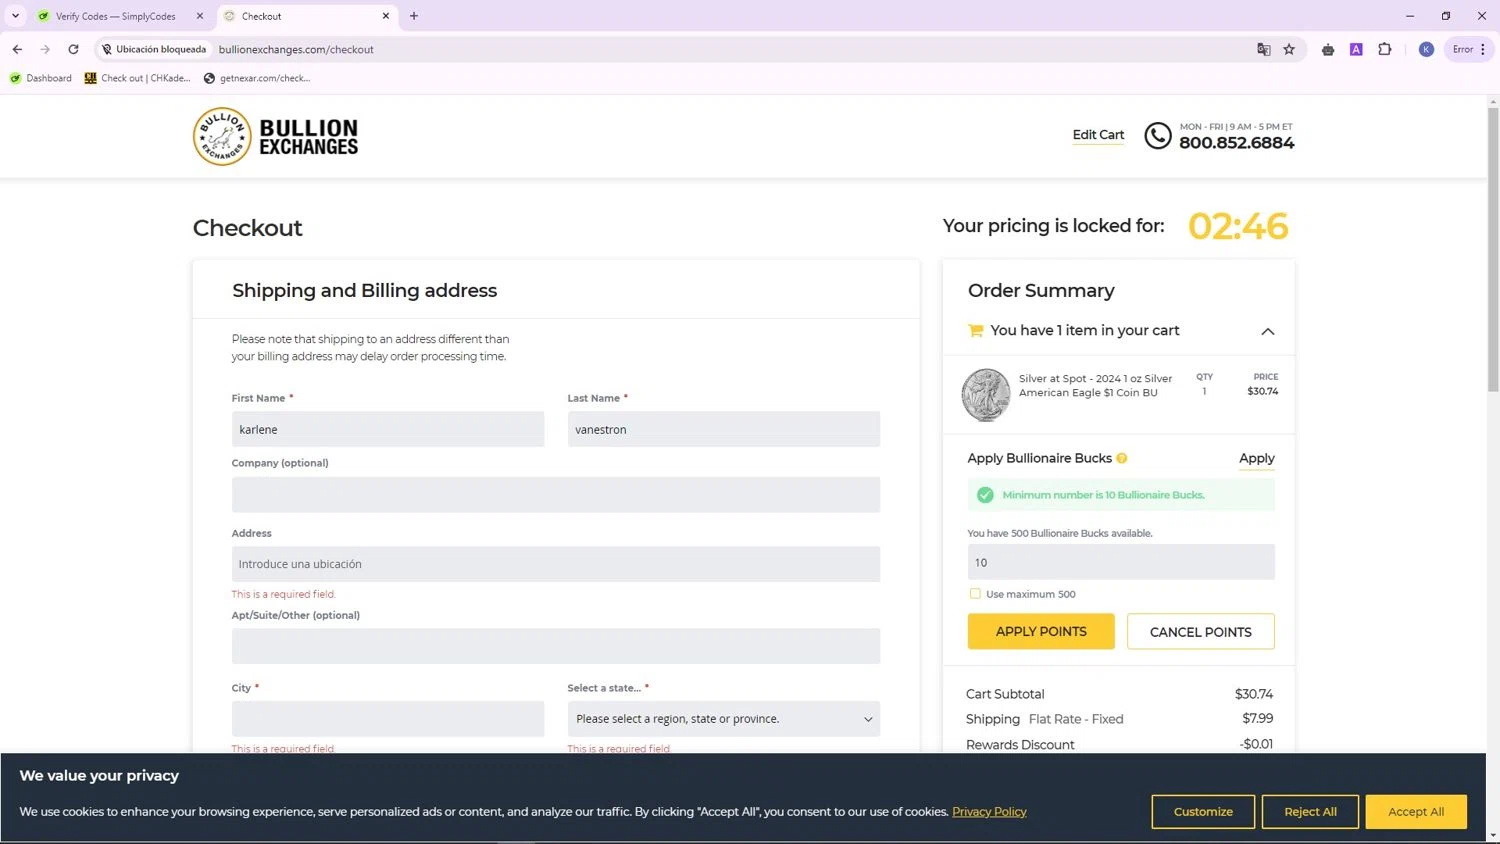Open the Chrome menu next to Error

[x=1482, y=49]
